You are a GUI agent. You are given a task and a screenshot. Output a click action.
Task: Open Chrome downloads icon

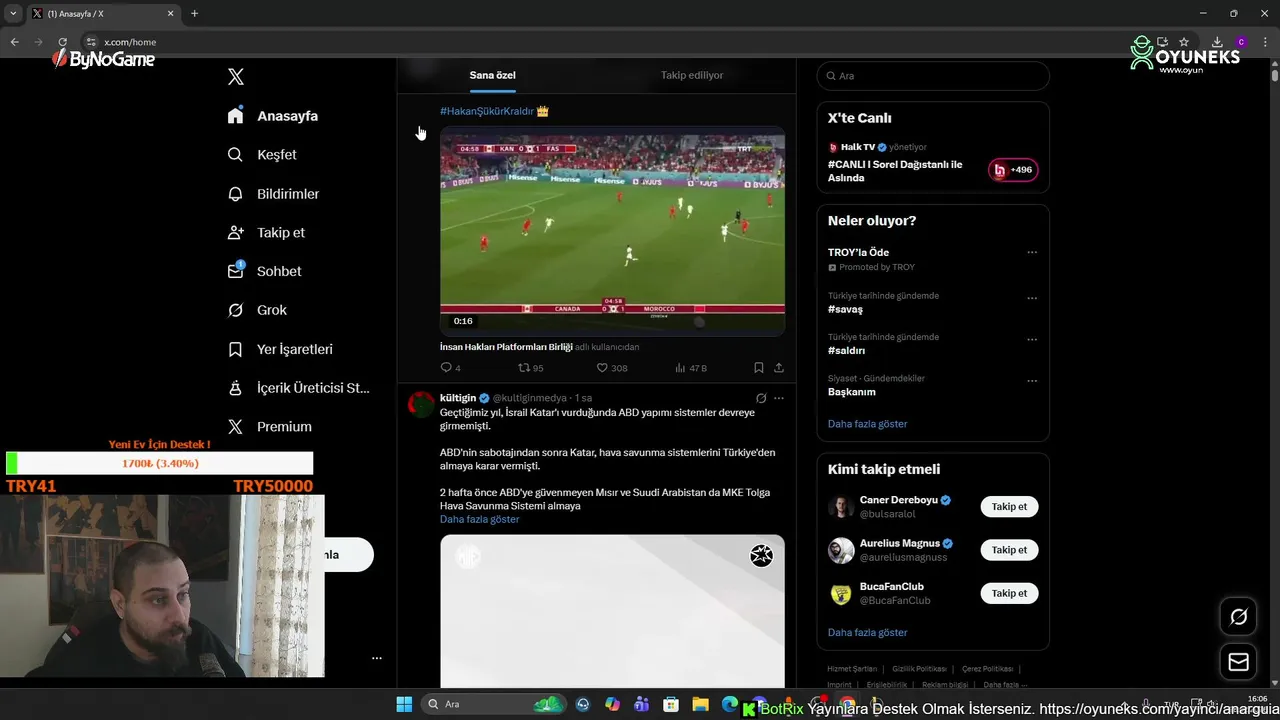click(x=1217, y=42)
